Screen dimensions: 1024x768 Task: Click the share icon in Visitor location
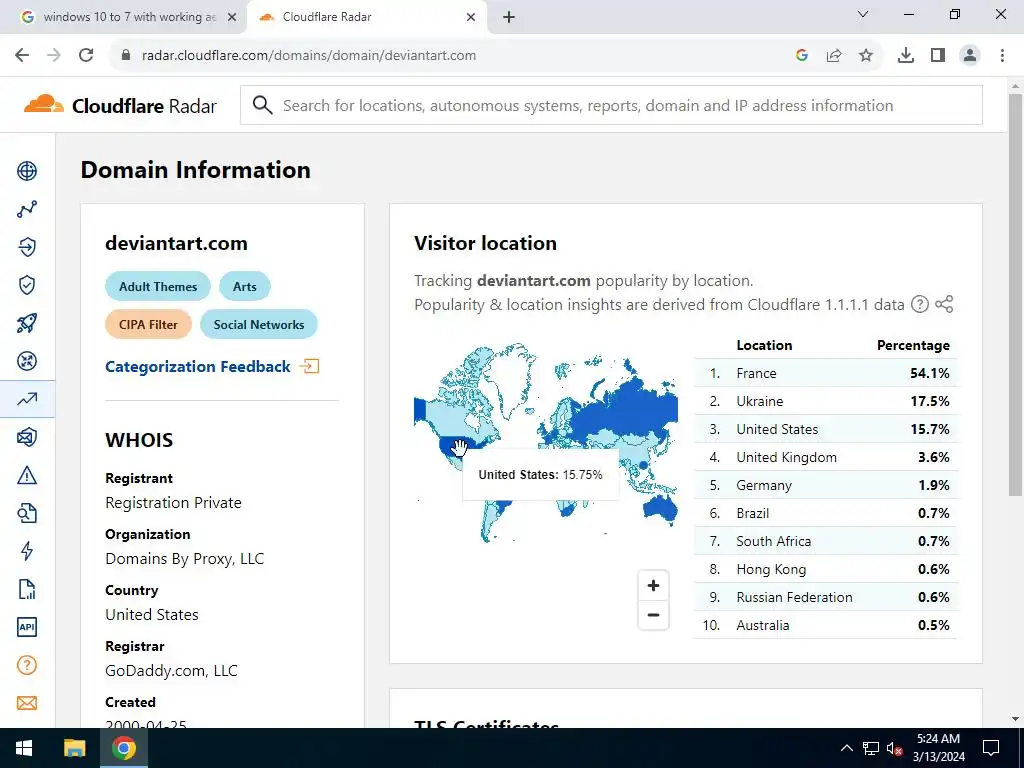(944, 304)
